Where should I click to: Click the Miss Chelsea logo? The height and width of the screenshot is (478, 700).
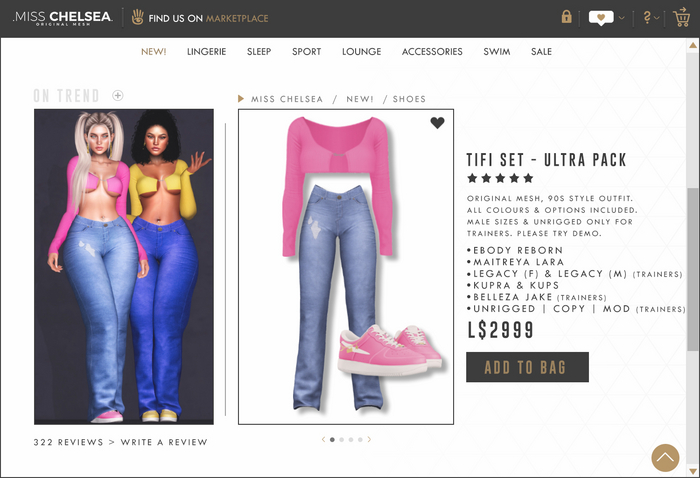(62, 18)
